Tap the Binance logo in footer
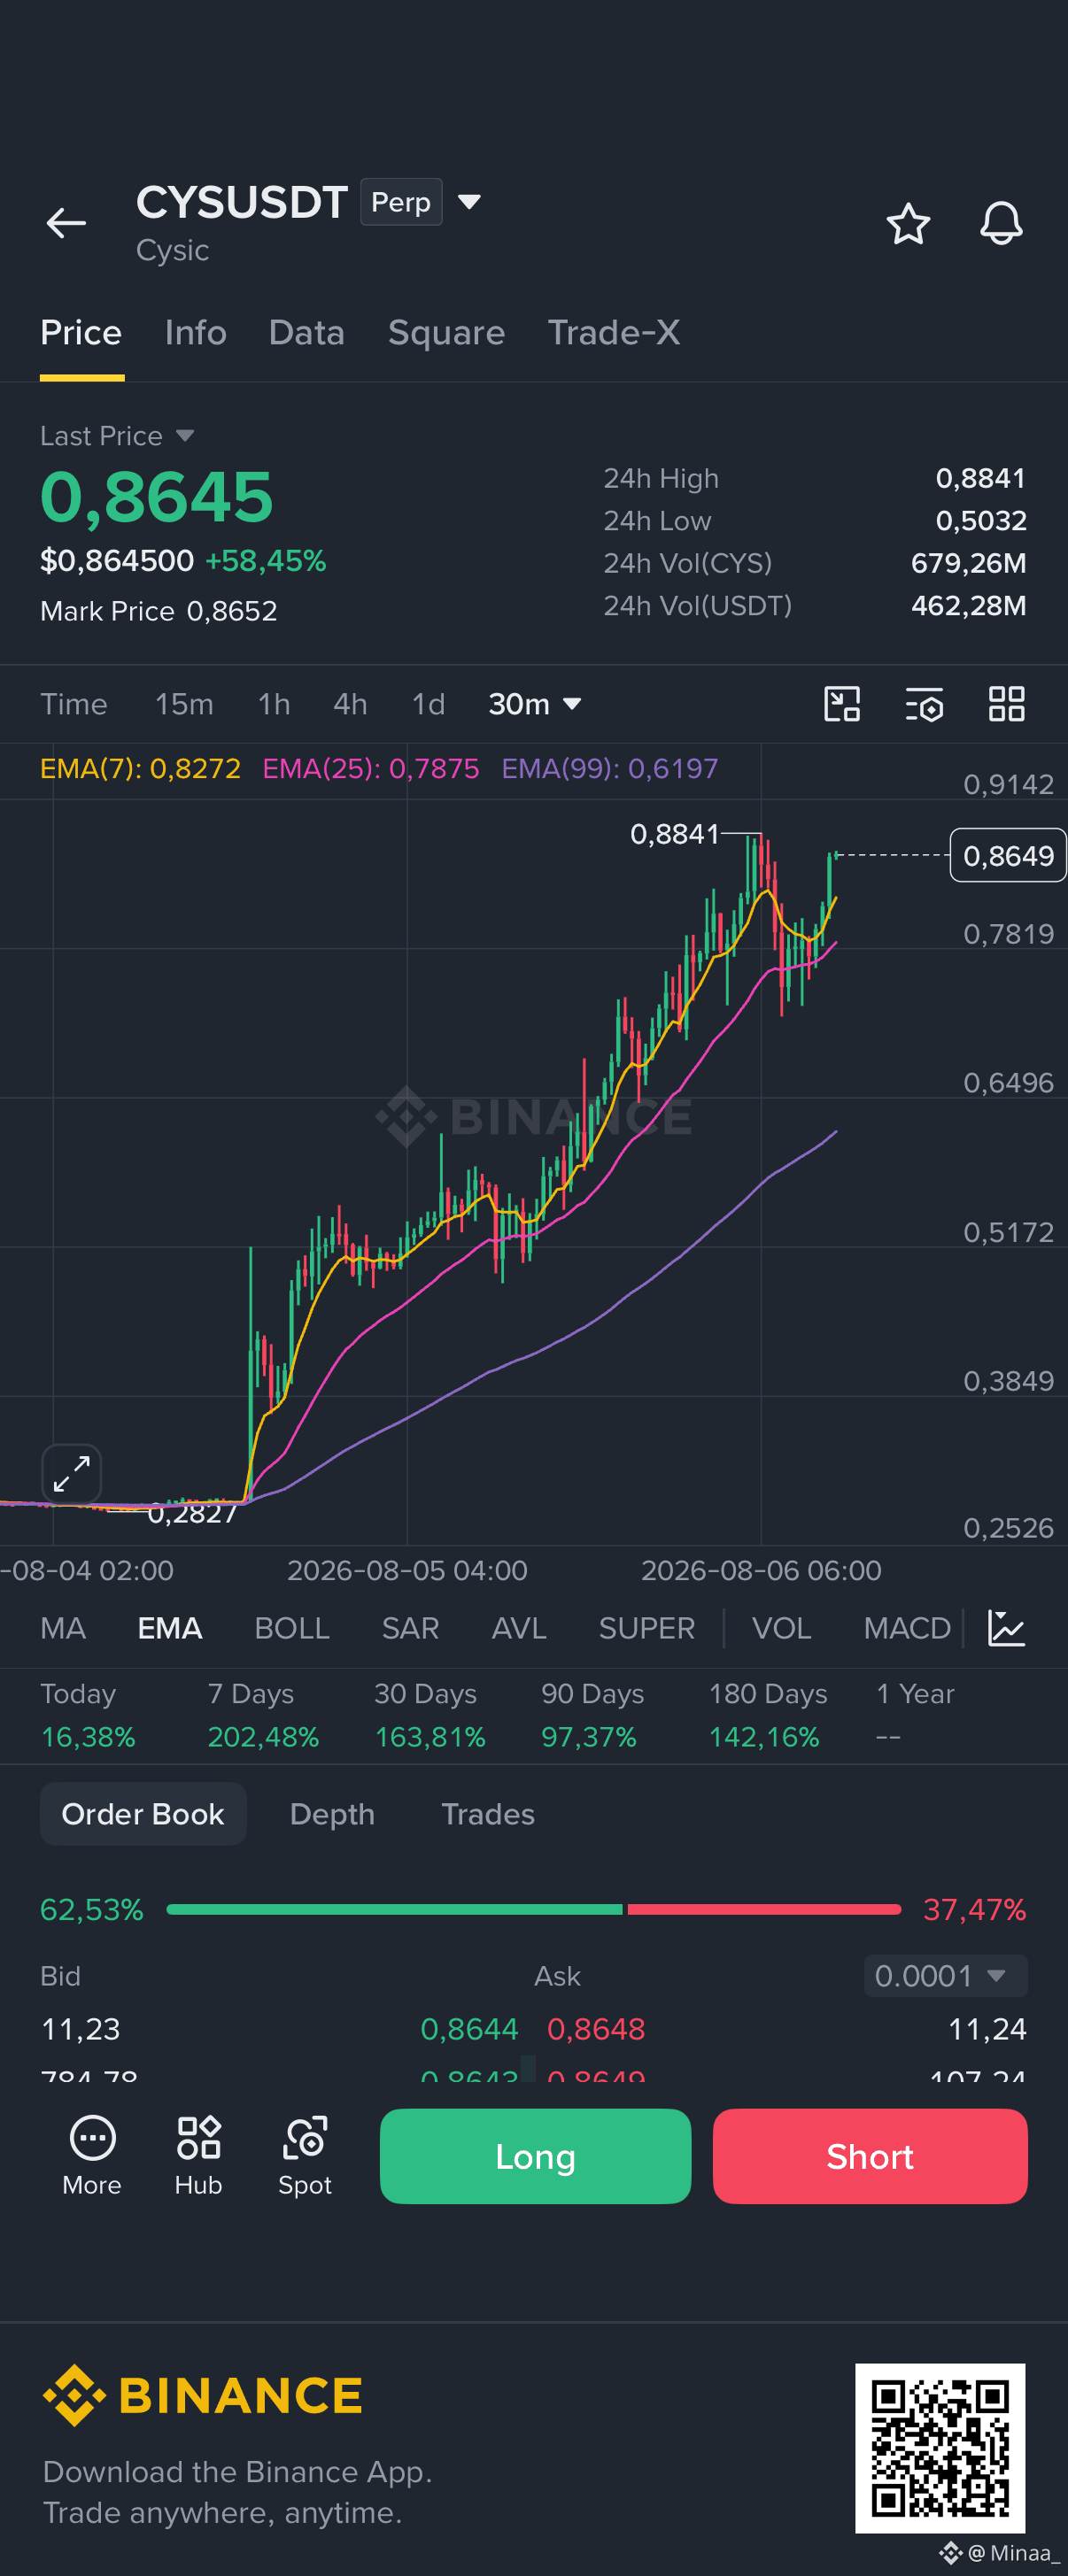Screen dimensions: 1068x2576 [202, 2396]
